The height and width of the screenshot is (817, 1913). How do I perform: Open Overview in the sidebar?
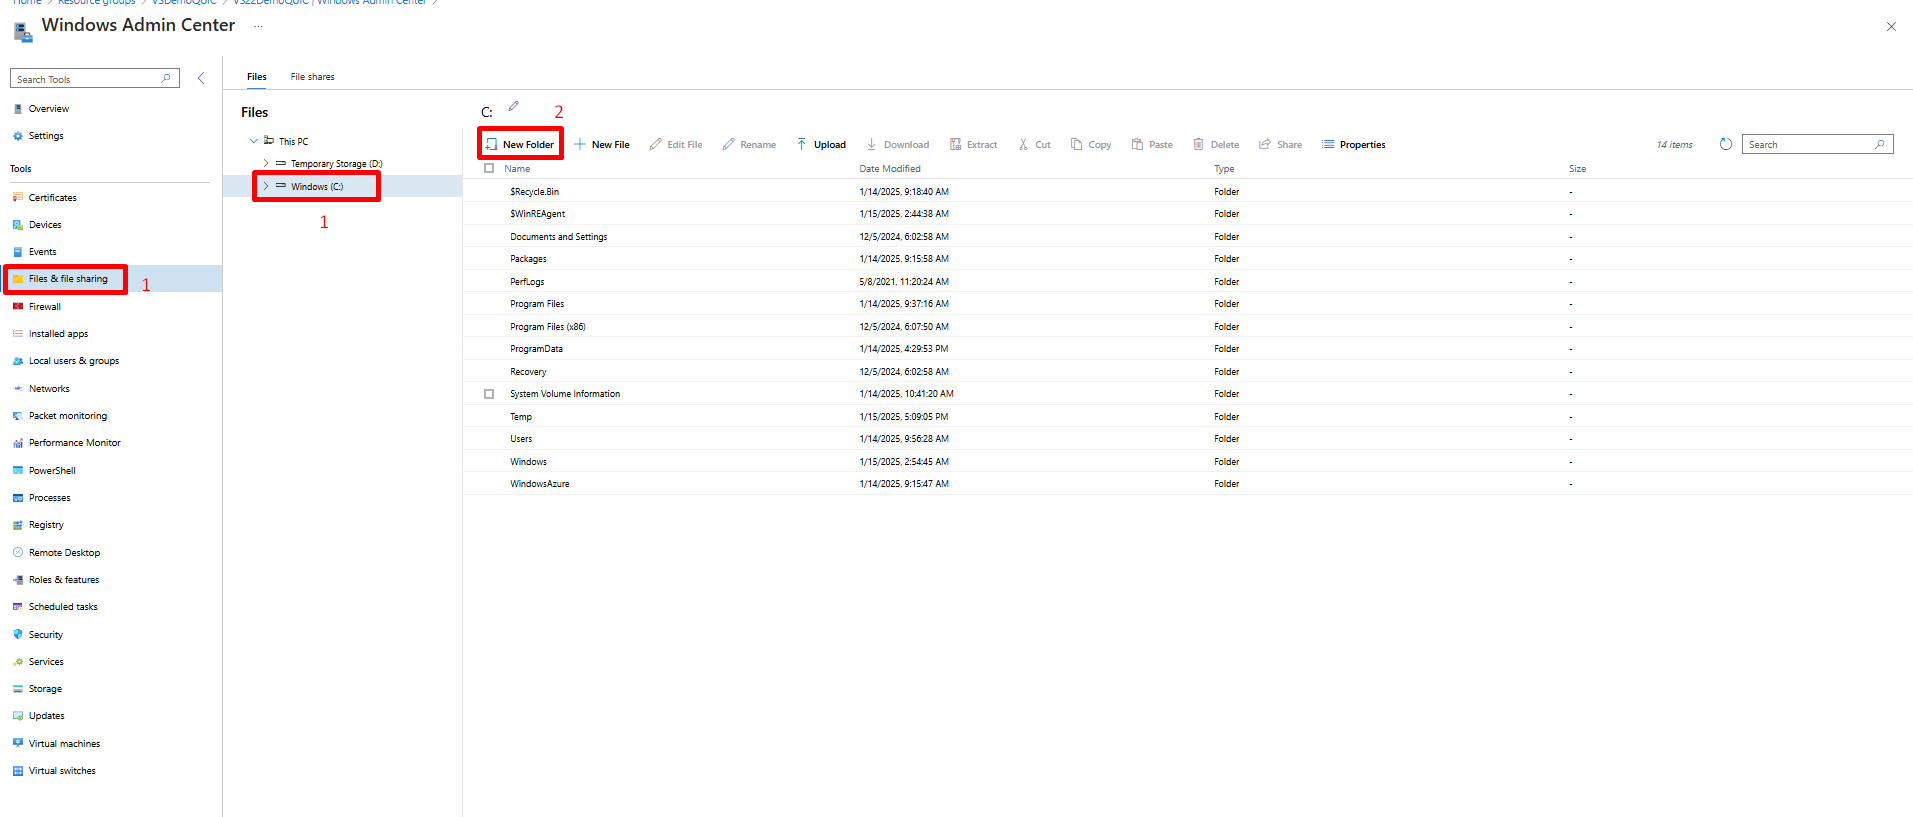[x=49, y=109]
